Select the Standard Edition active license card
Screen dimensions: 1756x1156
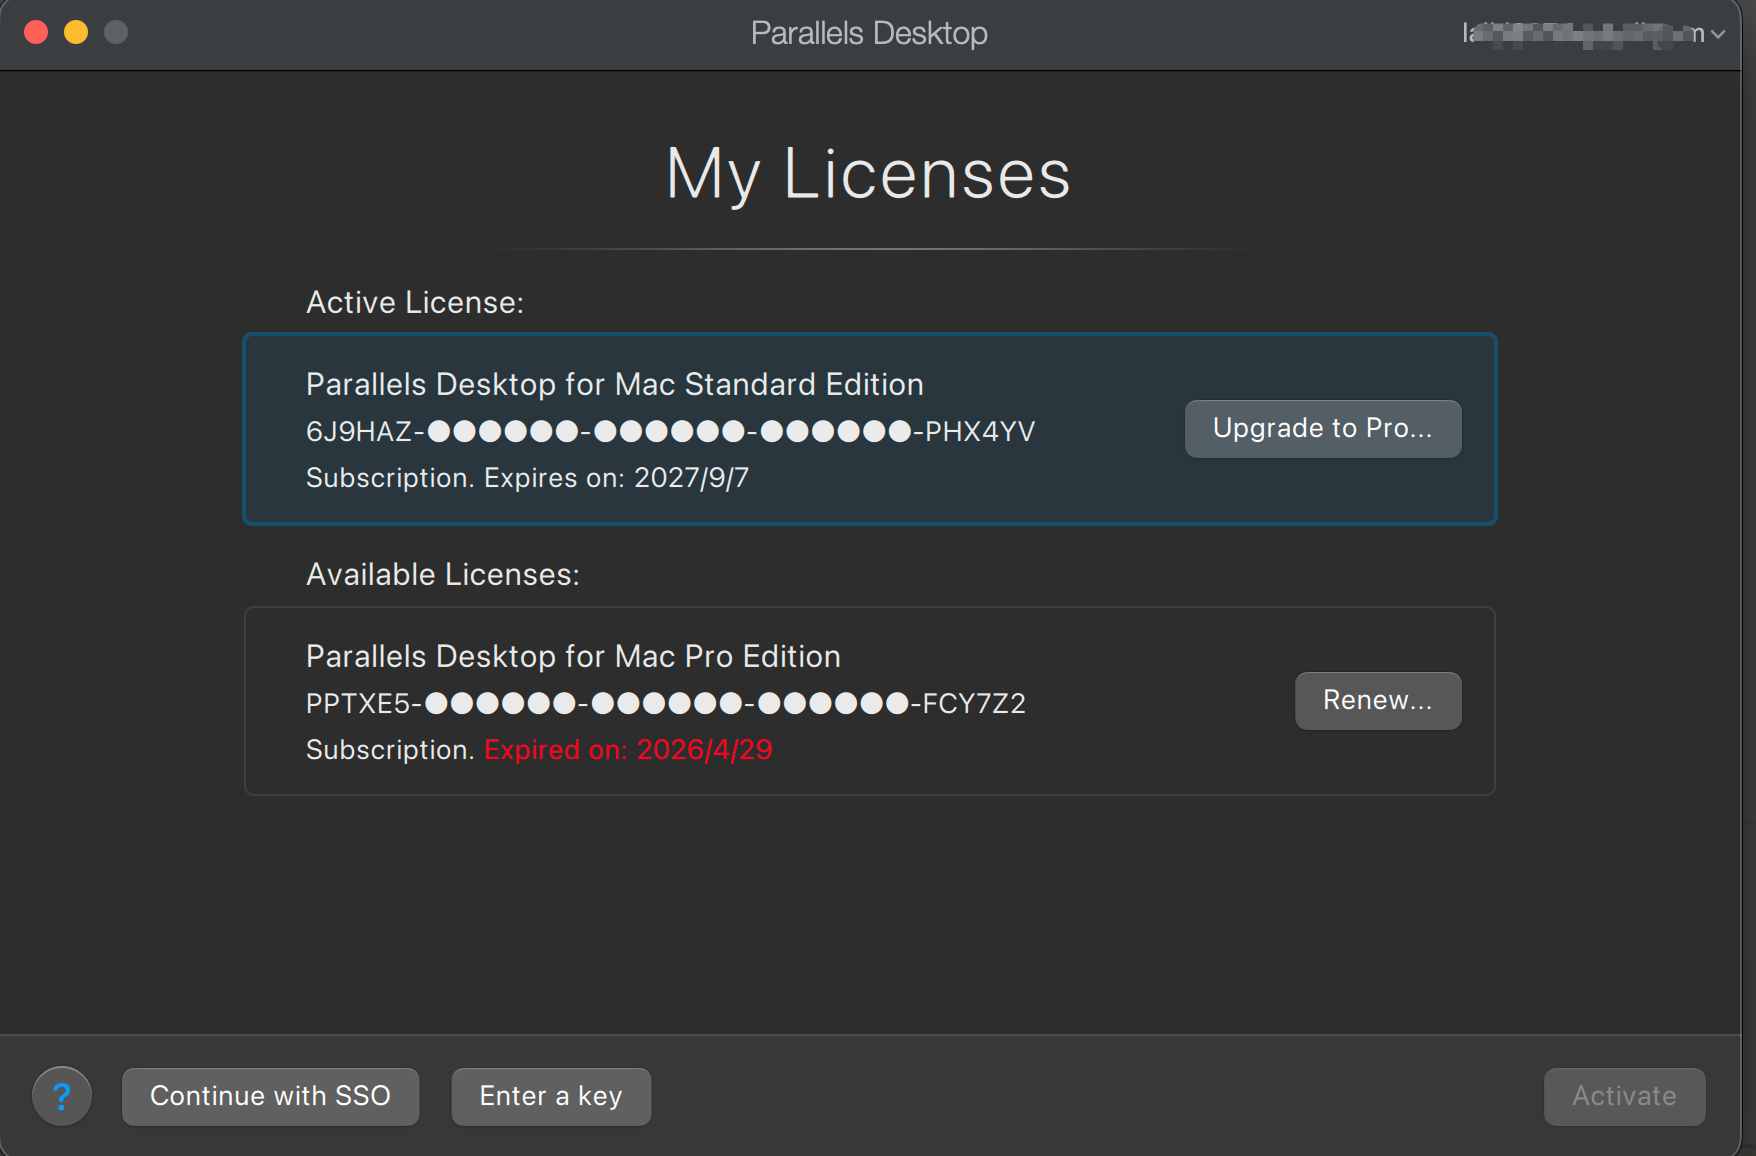pyautogui.click(x=870, y=429)
